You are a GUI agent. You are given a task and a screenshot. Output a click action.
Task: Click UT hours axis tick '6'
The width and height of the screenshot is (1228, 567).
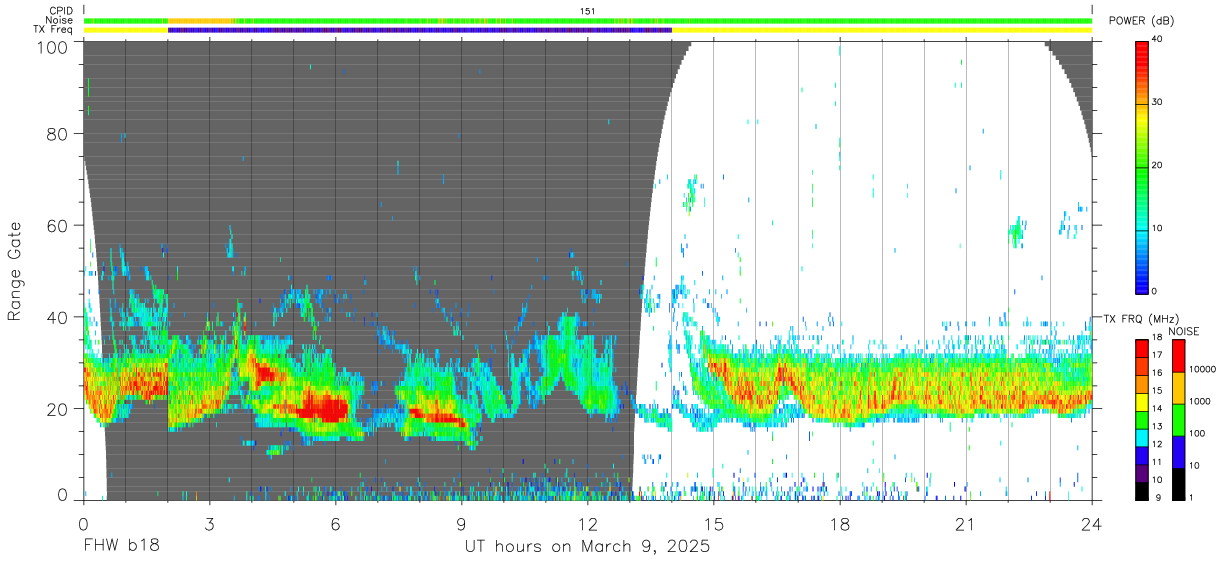pos(336,523)
